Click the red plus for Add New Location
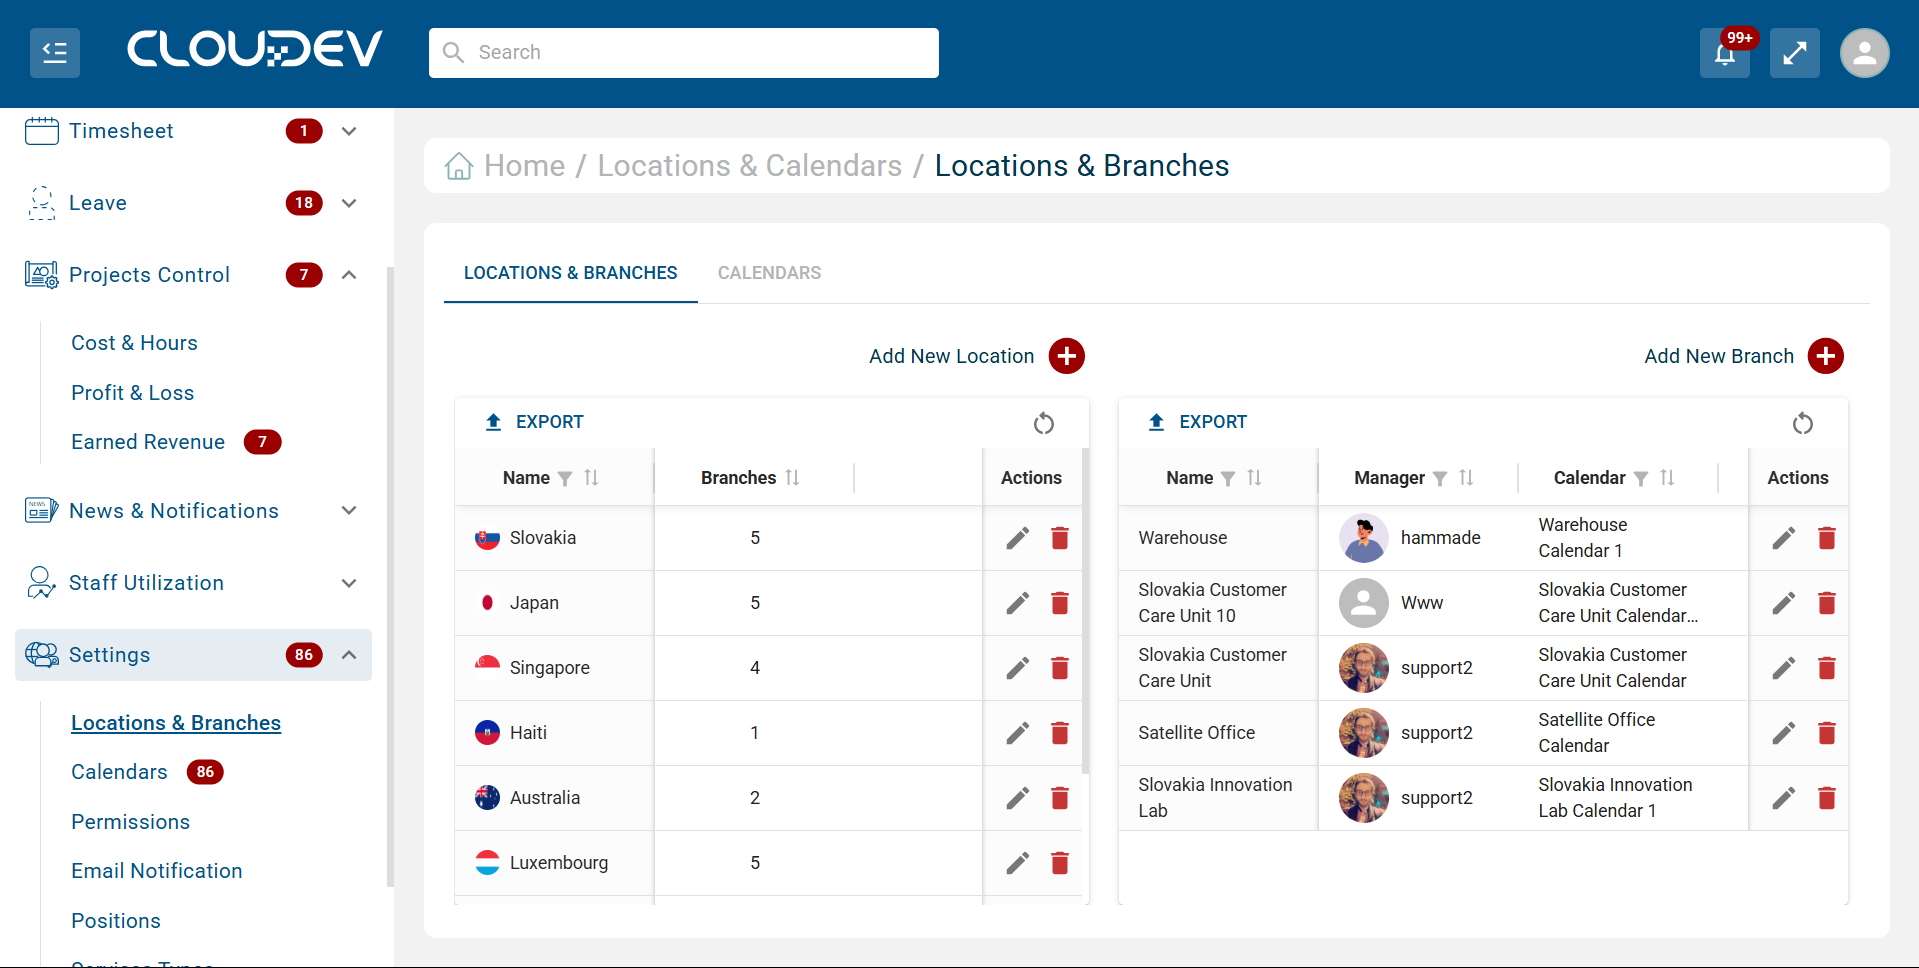Viewport: 1919px width, 968px height. [x=1067, y=356]
